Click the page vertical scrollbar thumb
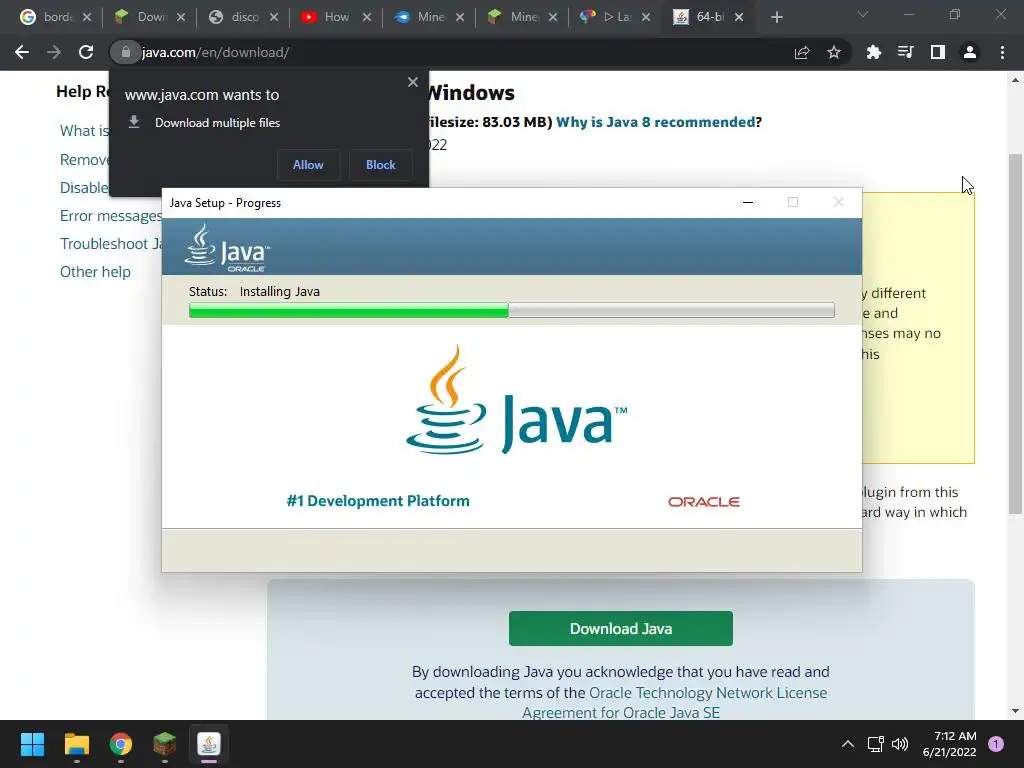The height and width of the screenshot is (768, 1024). [1015, 333]
